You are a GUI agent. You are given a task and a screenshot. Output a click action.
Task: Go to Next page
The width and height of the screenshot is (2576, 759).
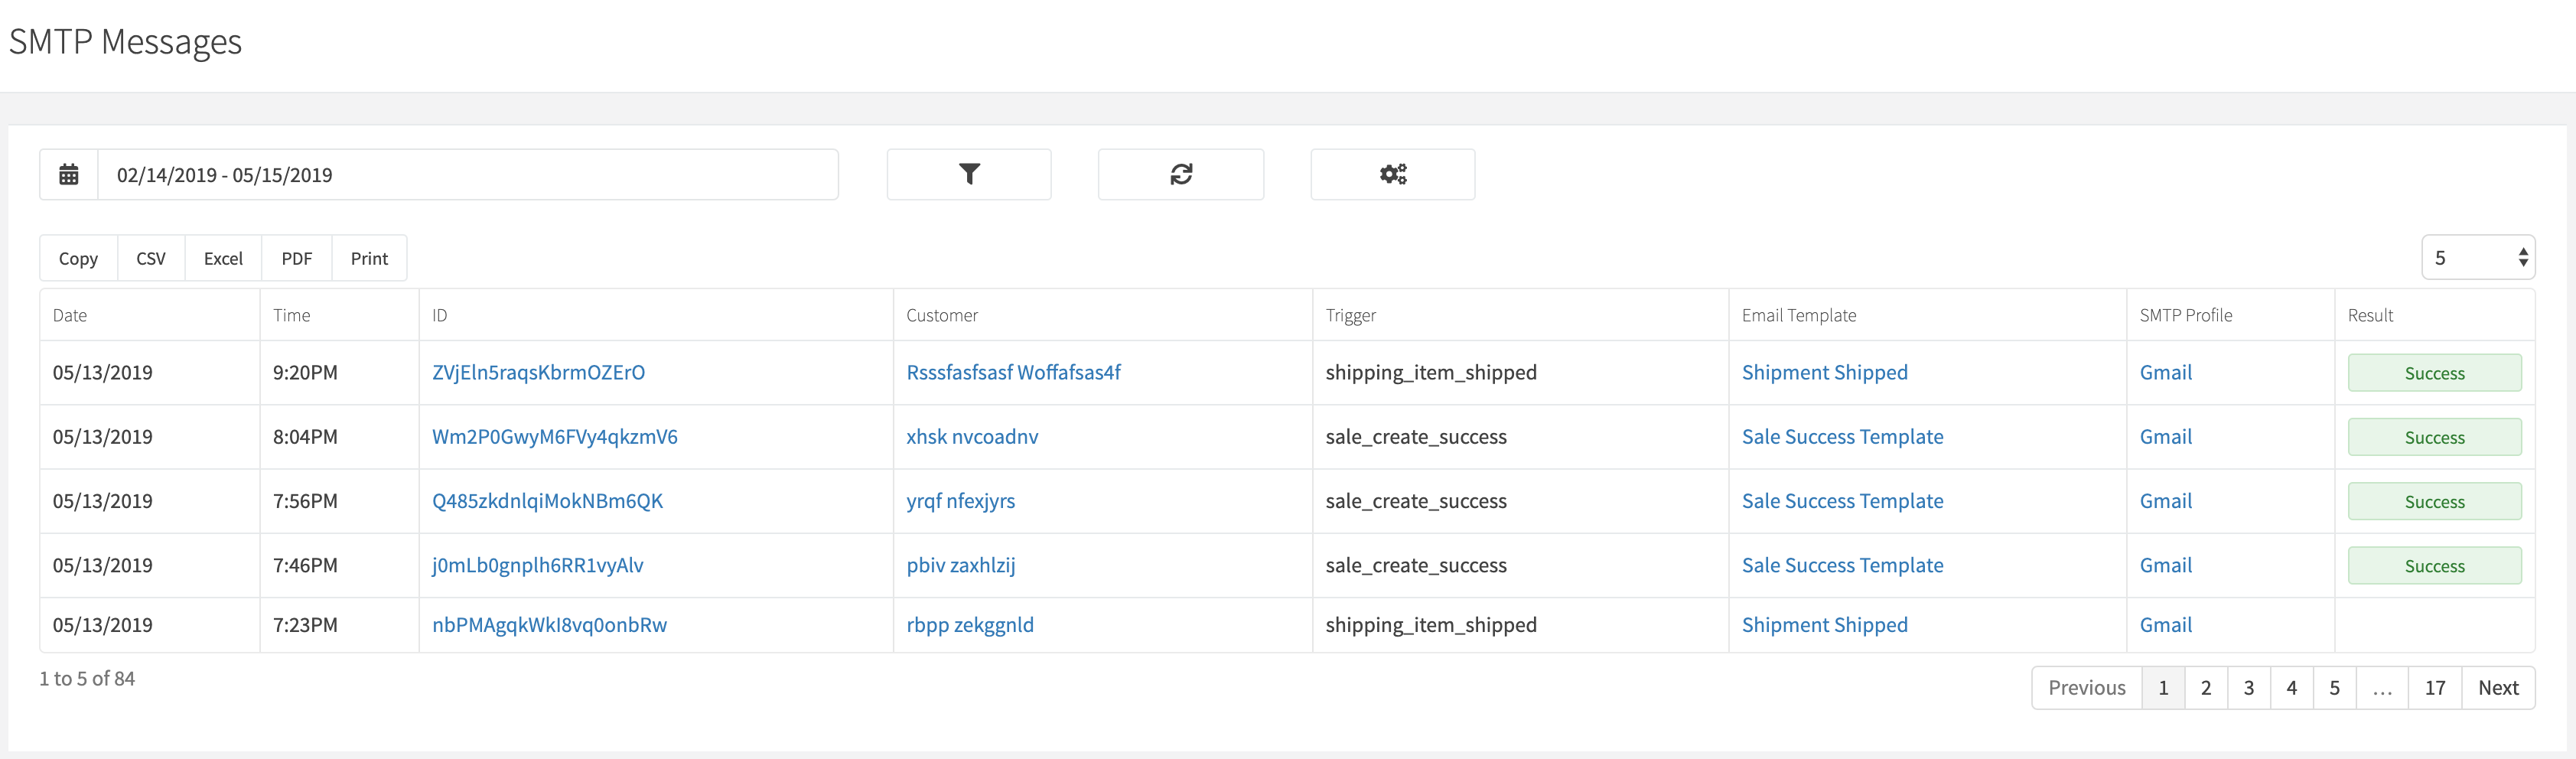[2498, 688]
